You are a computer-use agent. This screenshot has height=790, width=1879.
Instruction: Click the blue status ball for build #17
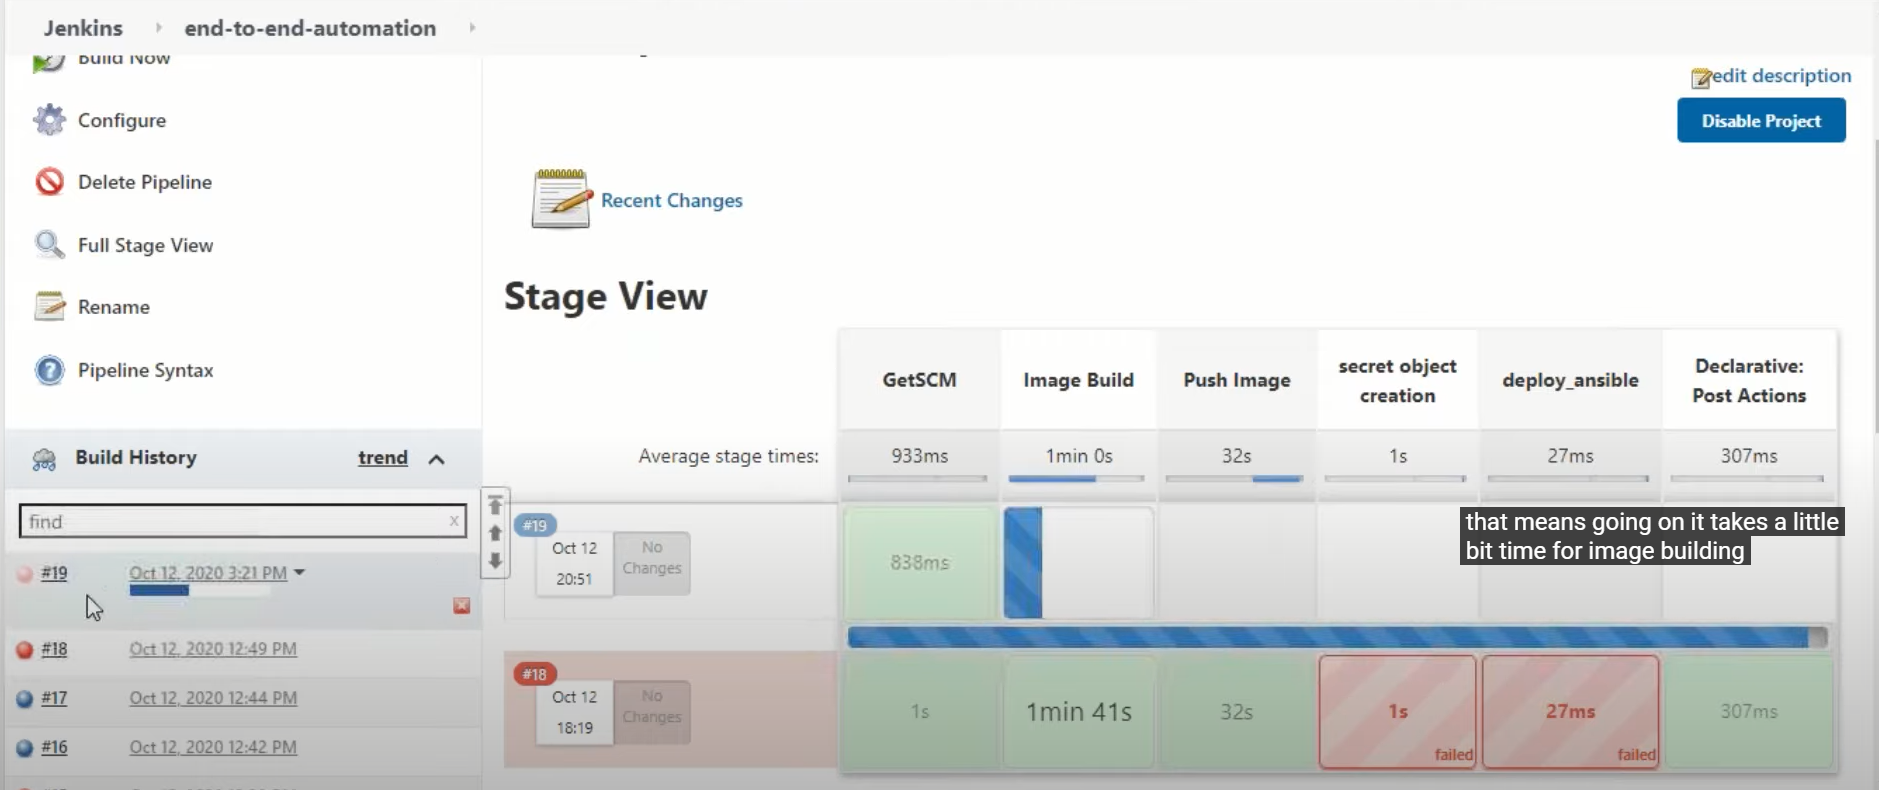tap(25, 699)
